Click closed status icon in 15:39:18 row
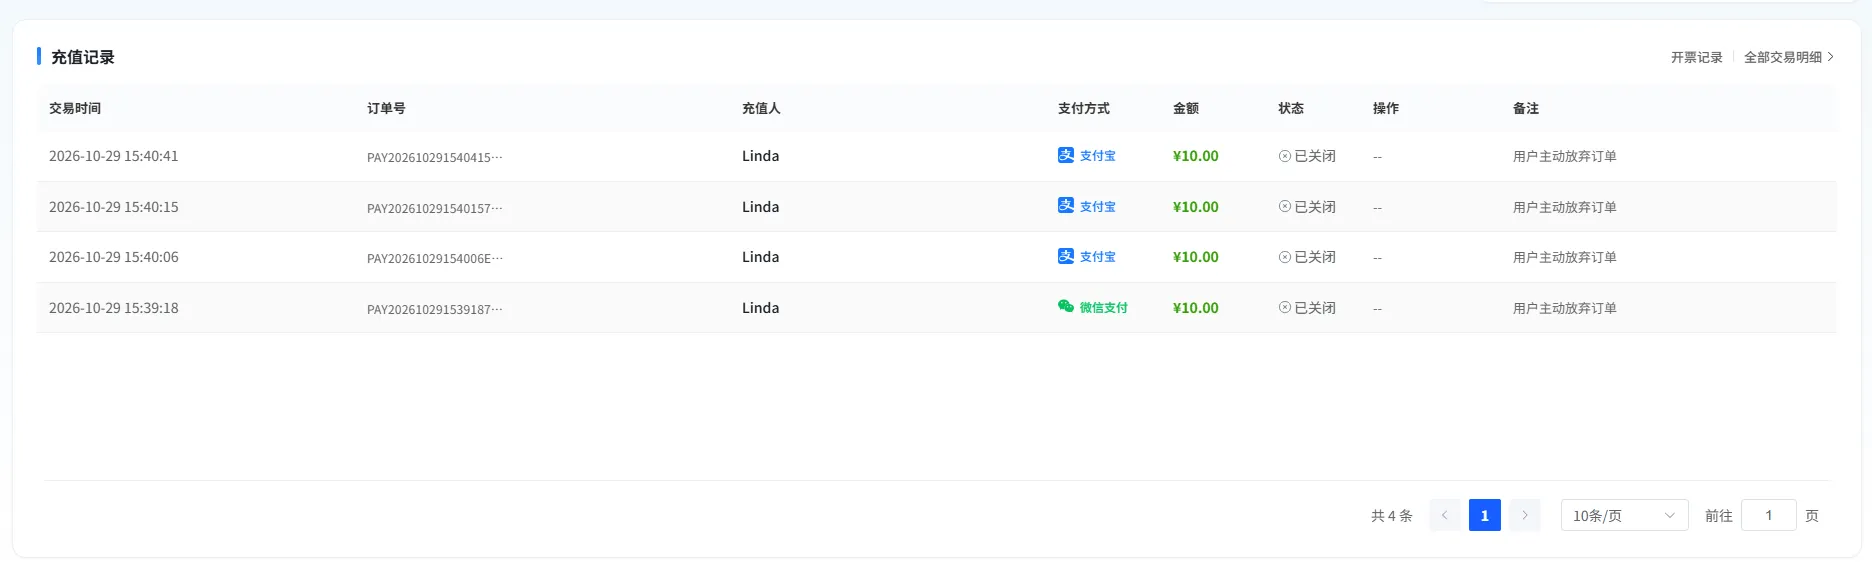 point(1285,307)
